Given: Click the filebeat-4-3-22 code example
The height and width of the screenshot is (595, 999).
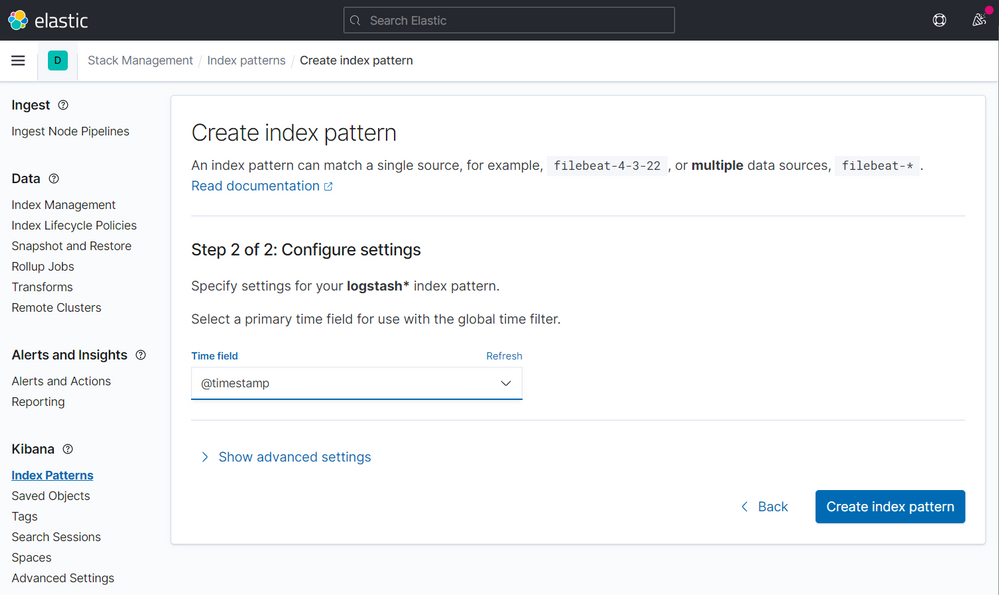Looking at the screenshot, I should click(x=607, y=166).
